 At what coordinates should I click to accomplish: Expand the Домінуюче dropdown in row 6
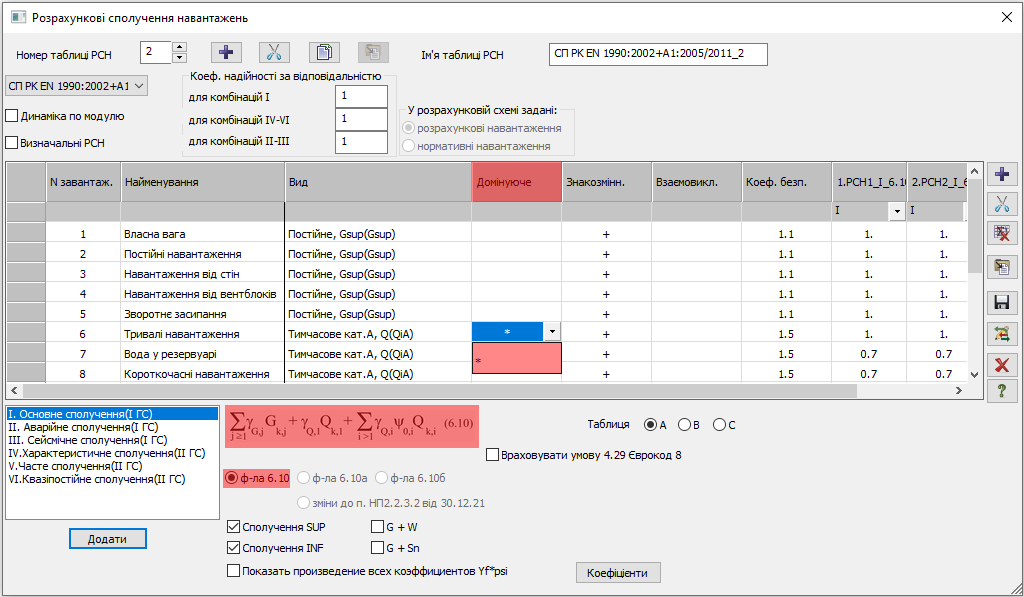[552, 332]
